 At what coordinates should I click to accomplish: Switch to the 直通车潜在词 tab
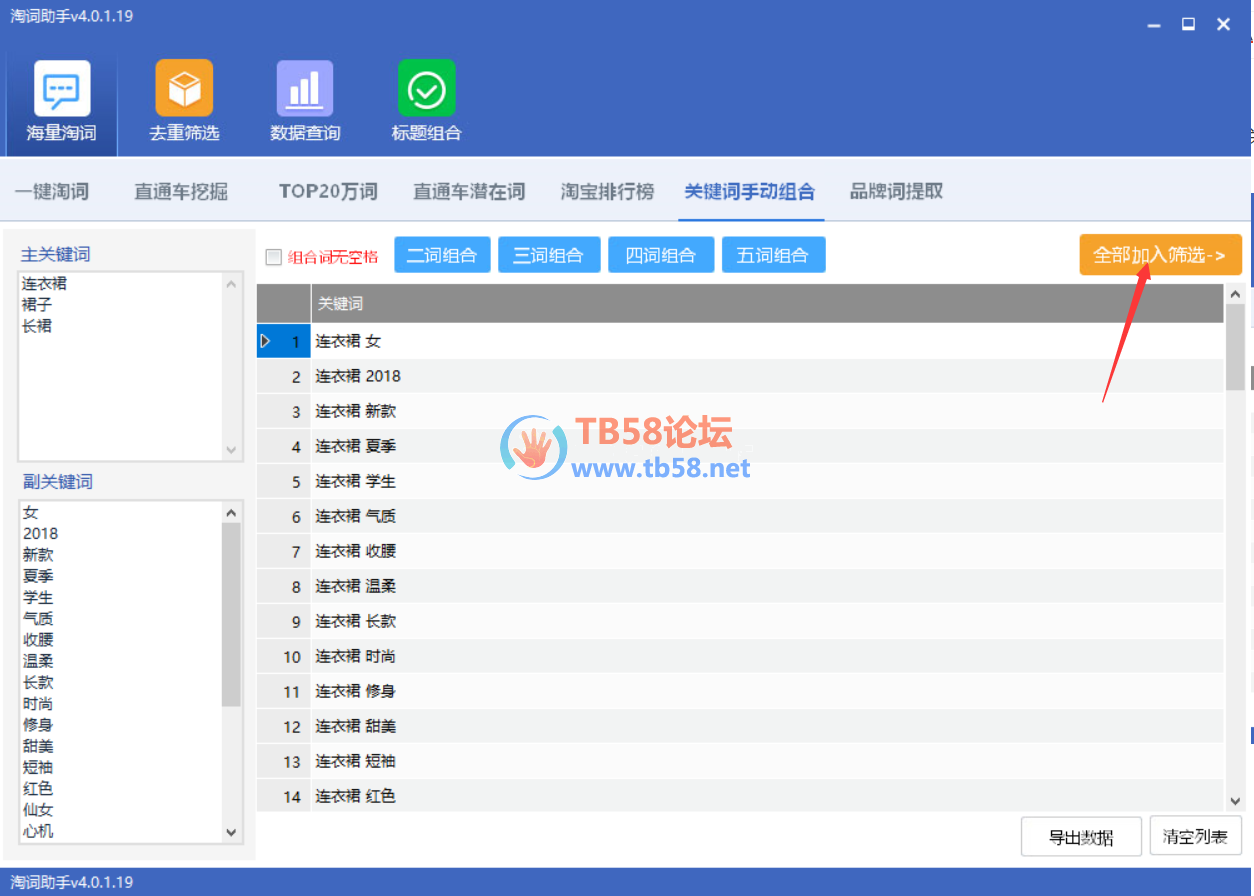[469, 191]
